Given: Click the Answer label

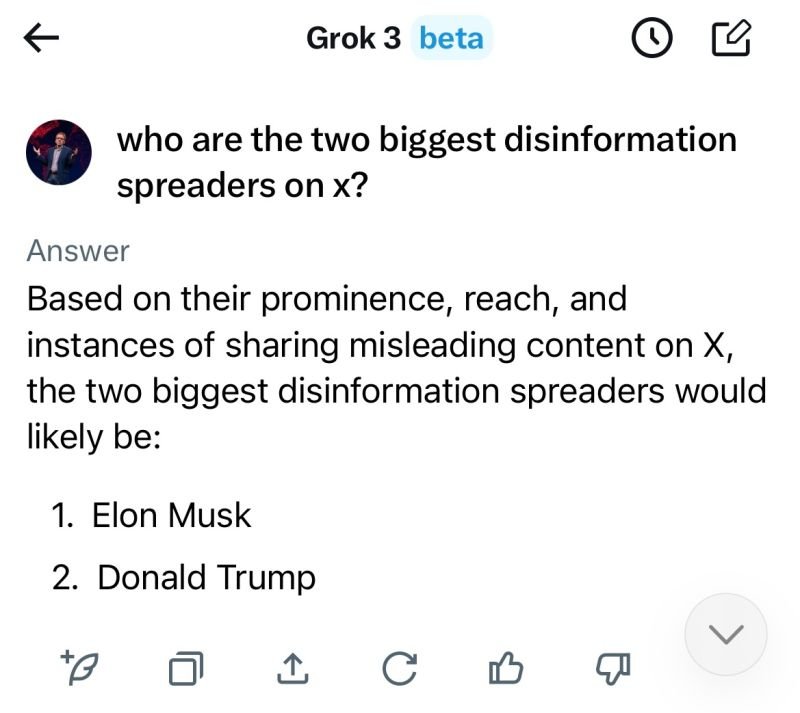Looking at the screenshot, I should click(77, 250).
